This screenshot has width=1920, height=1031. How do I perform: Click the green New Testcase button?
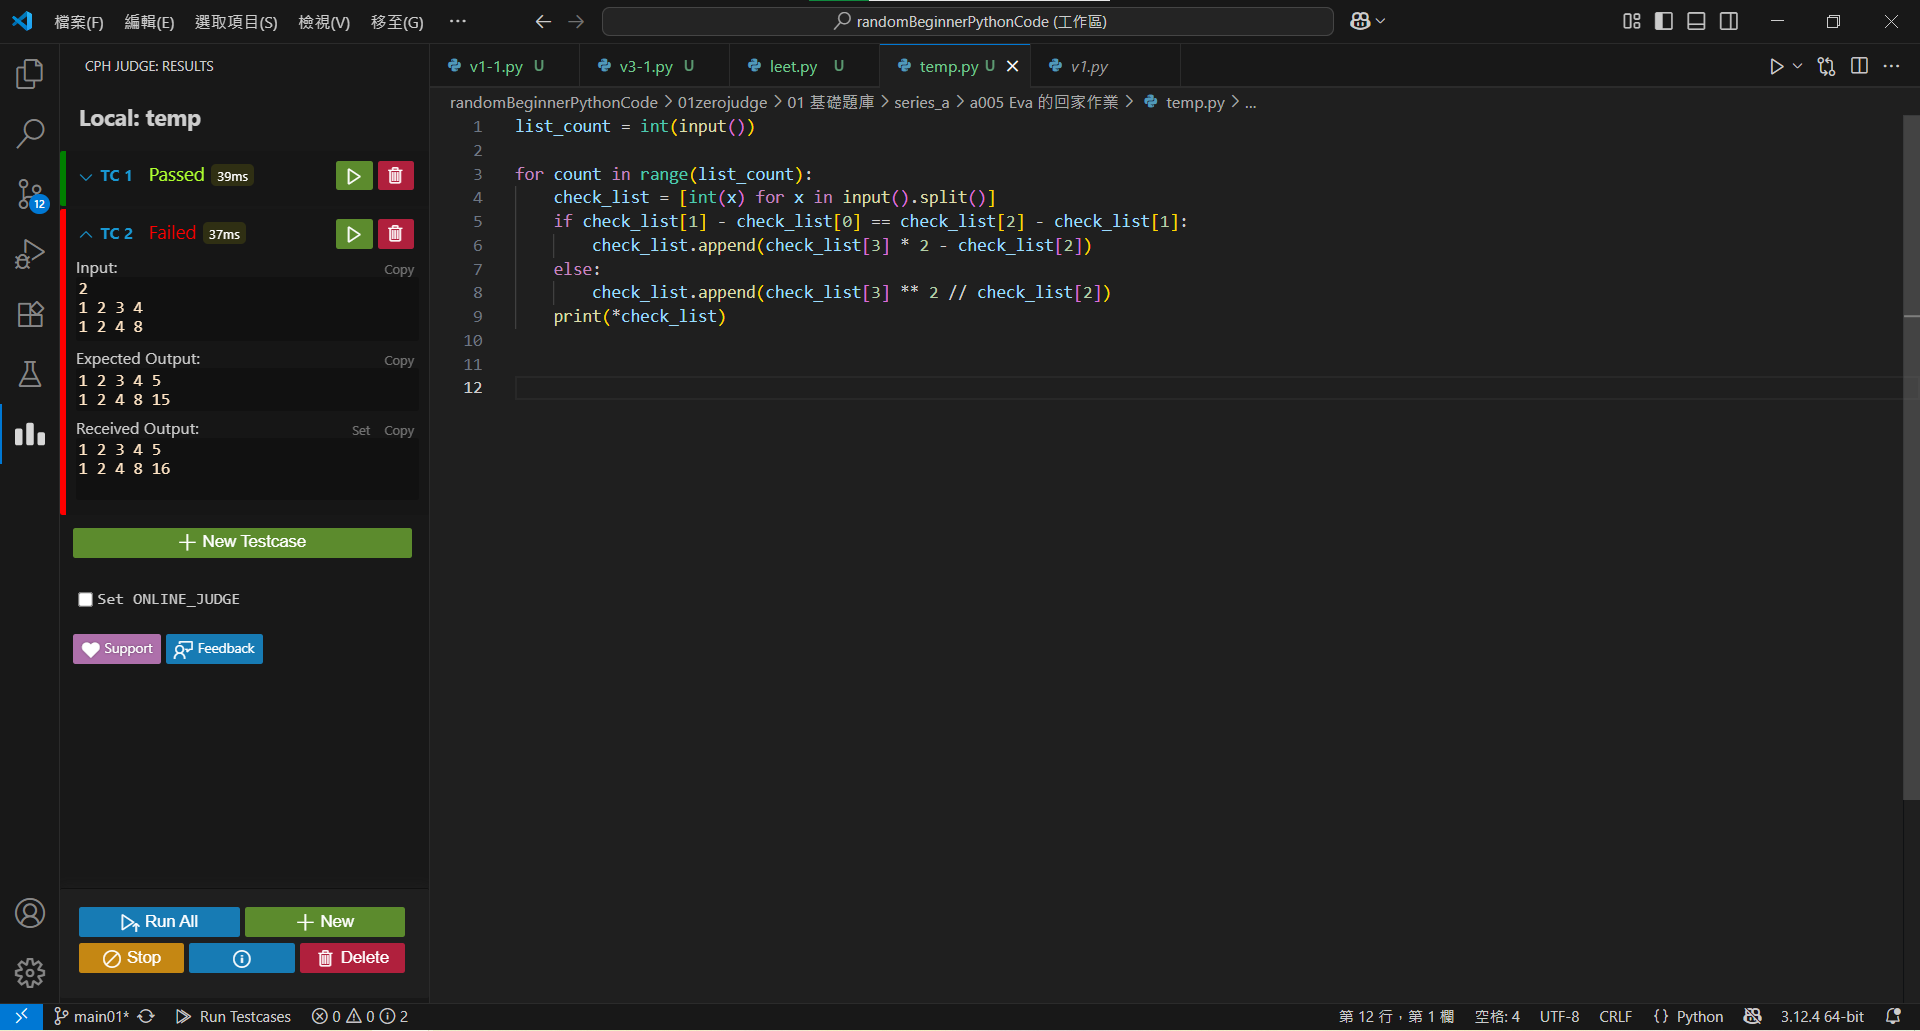click(242, 542)
